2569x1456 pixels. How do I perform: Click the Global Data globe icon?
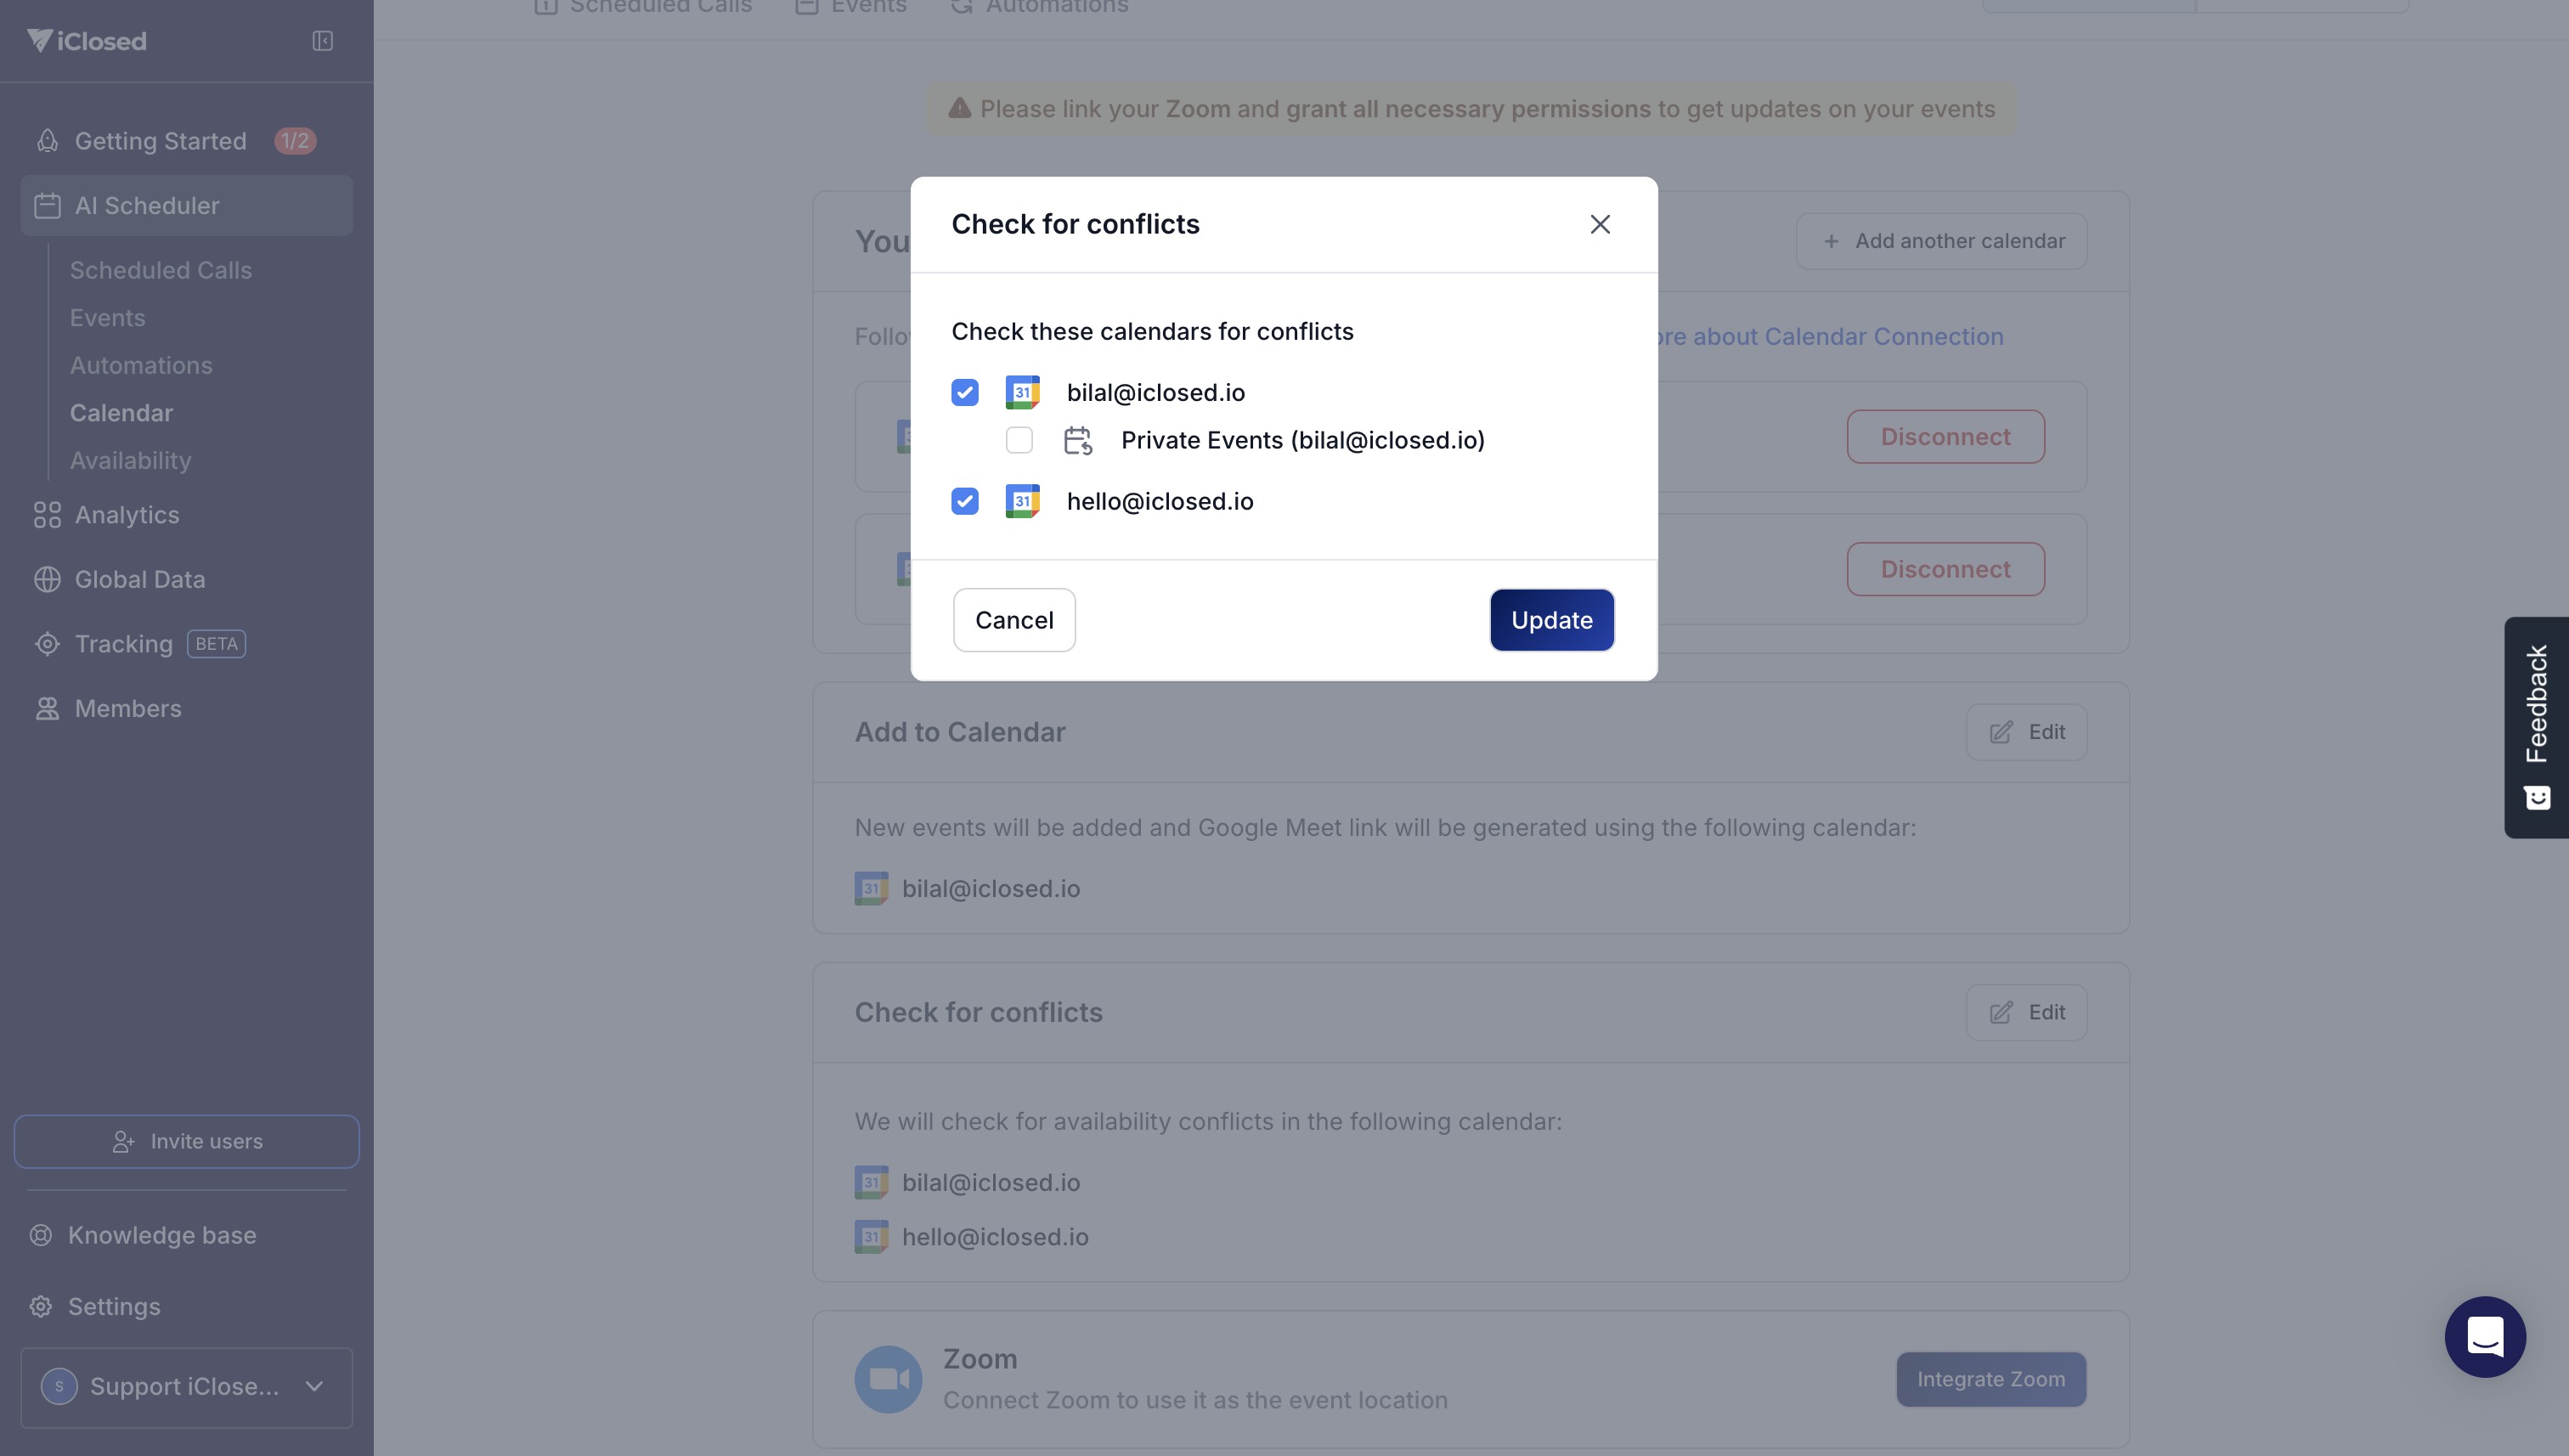tap(47, 580)
